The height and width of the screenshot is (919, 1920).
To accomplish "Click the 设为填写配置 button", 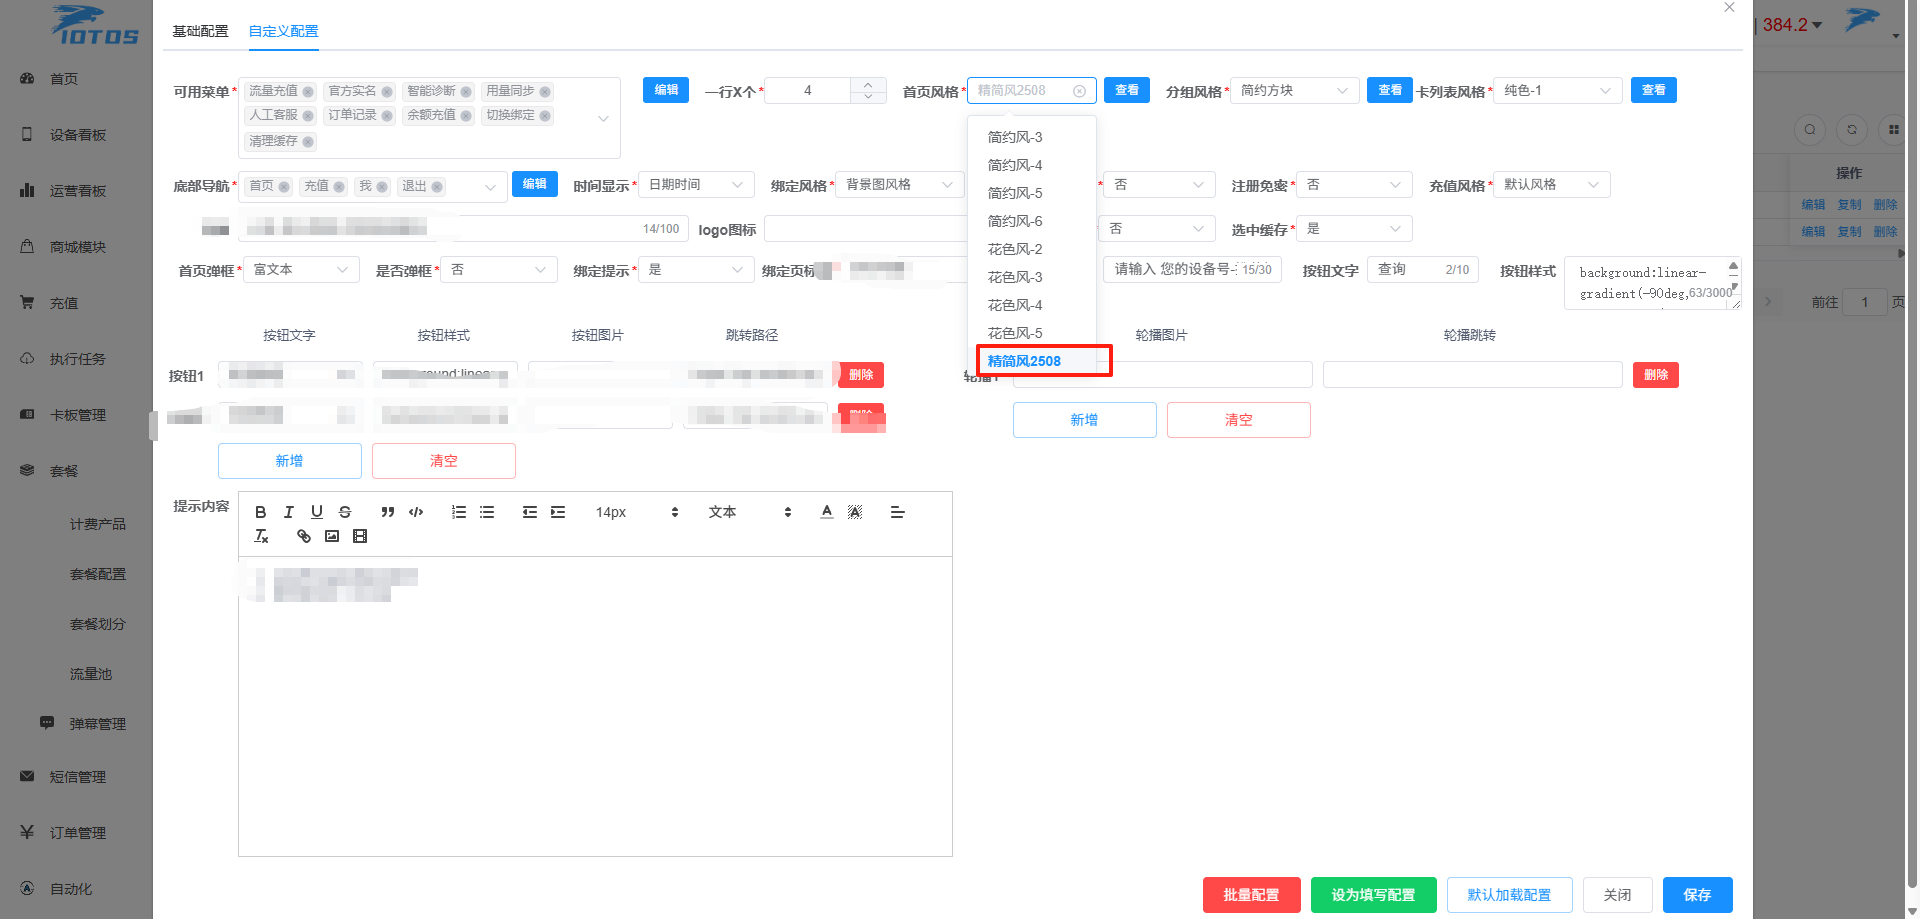I will [1374, 895].
